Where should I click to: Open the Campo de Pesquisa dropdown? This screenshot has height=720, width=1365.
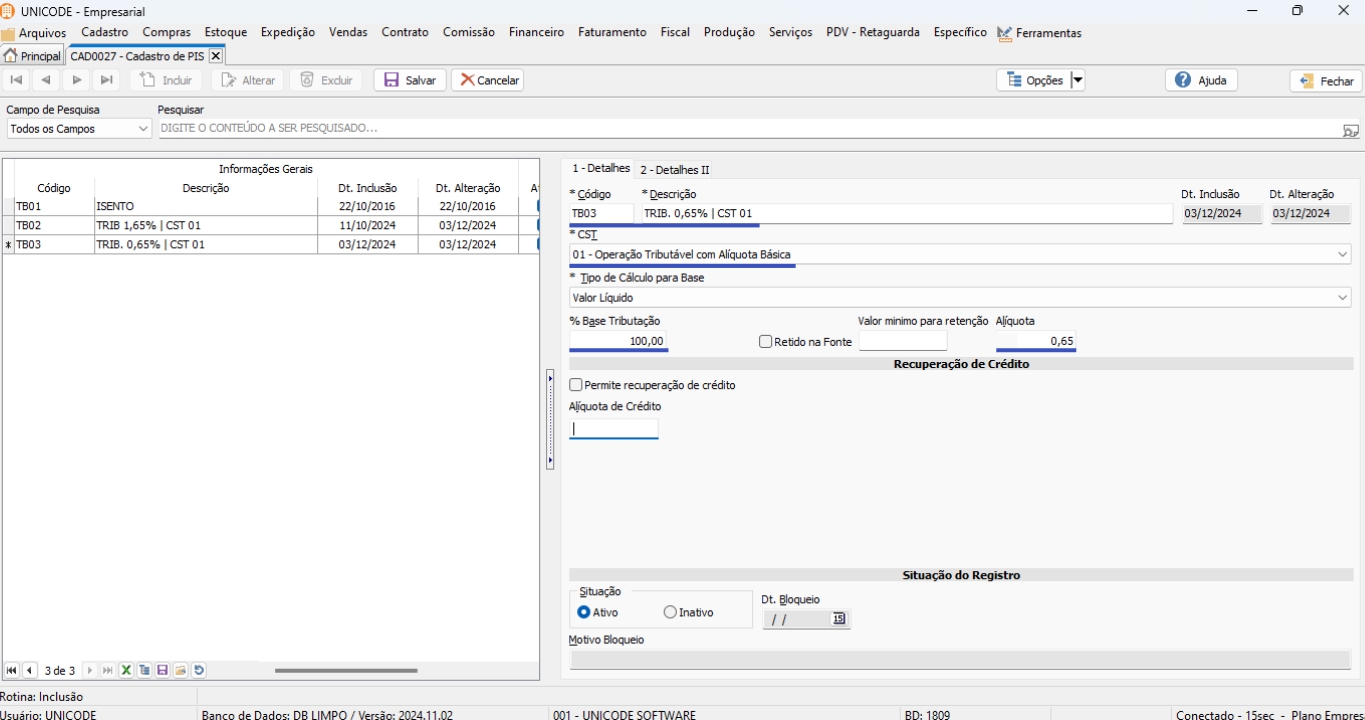[x=142, y=129]
